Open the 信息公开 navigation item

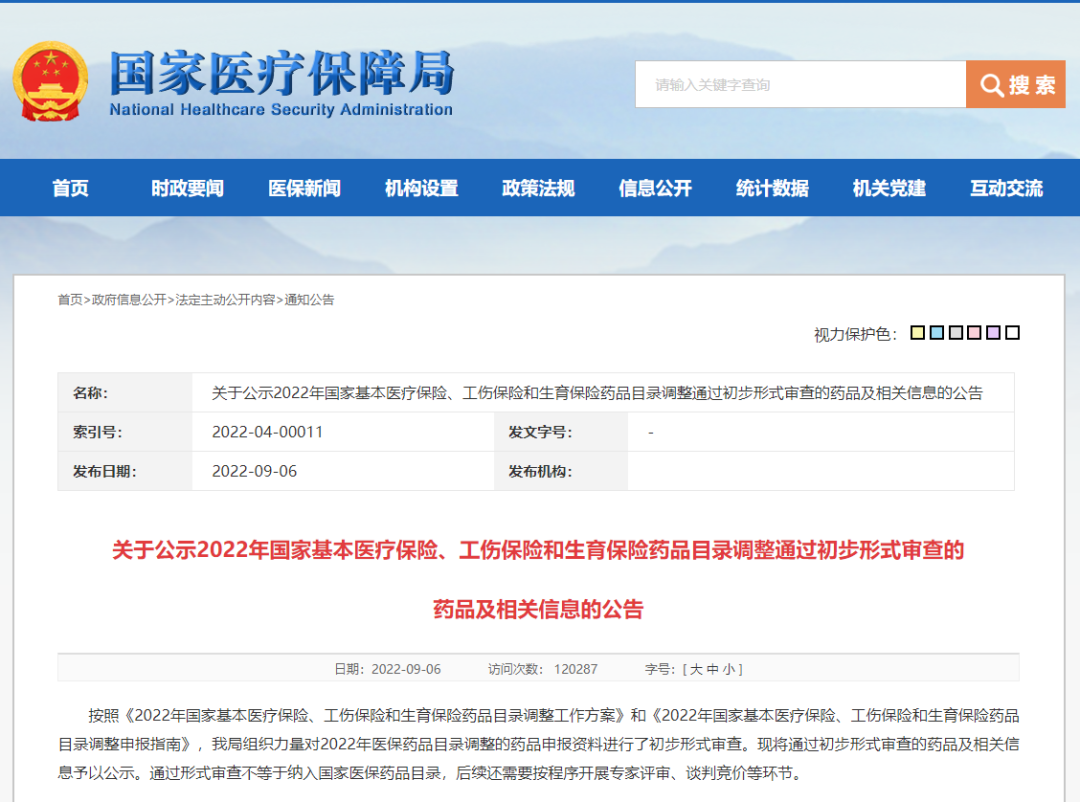[x=655, y=188]
